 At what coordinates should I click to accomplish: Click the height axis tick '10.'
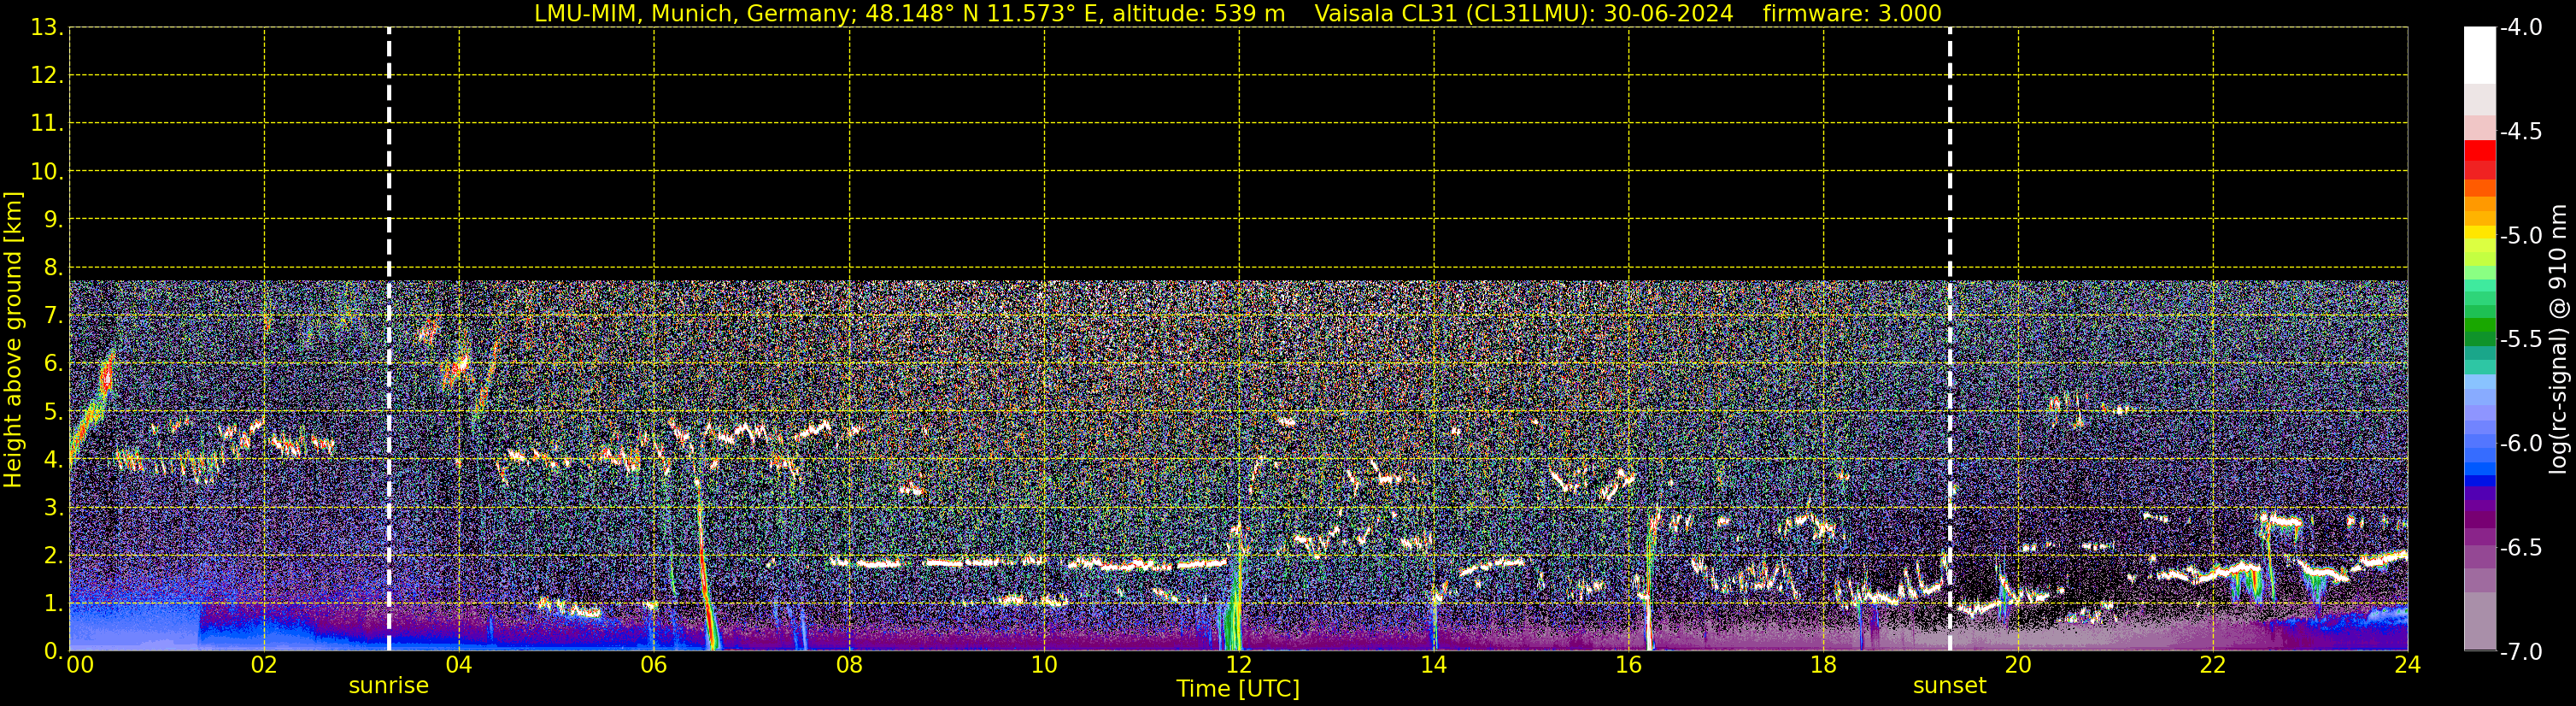[47, 172]
